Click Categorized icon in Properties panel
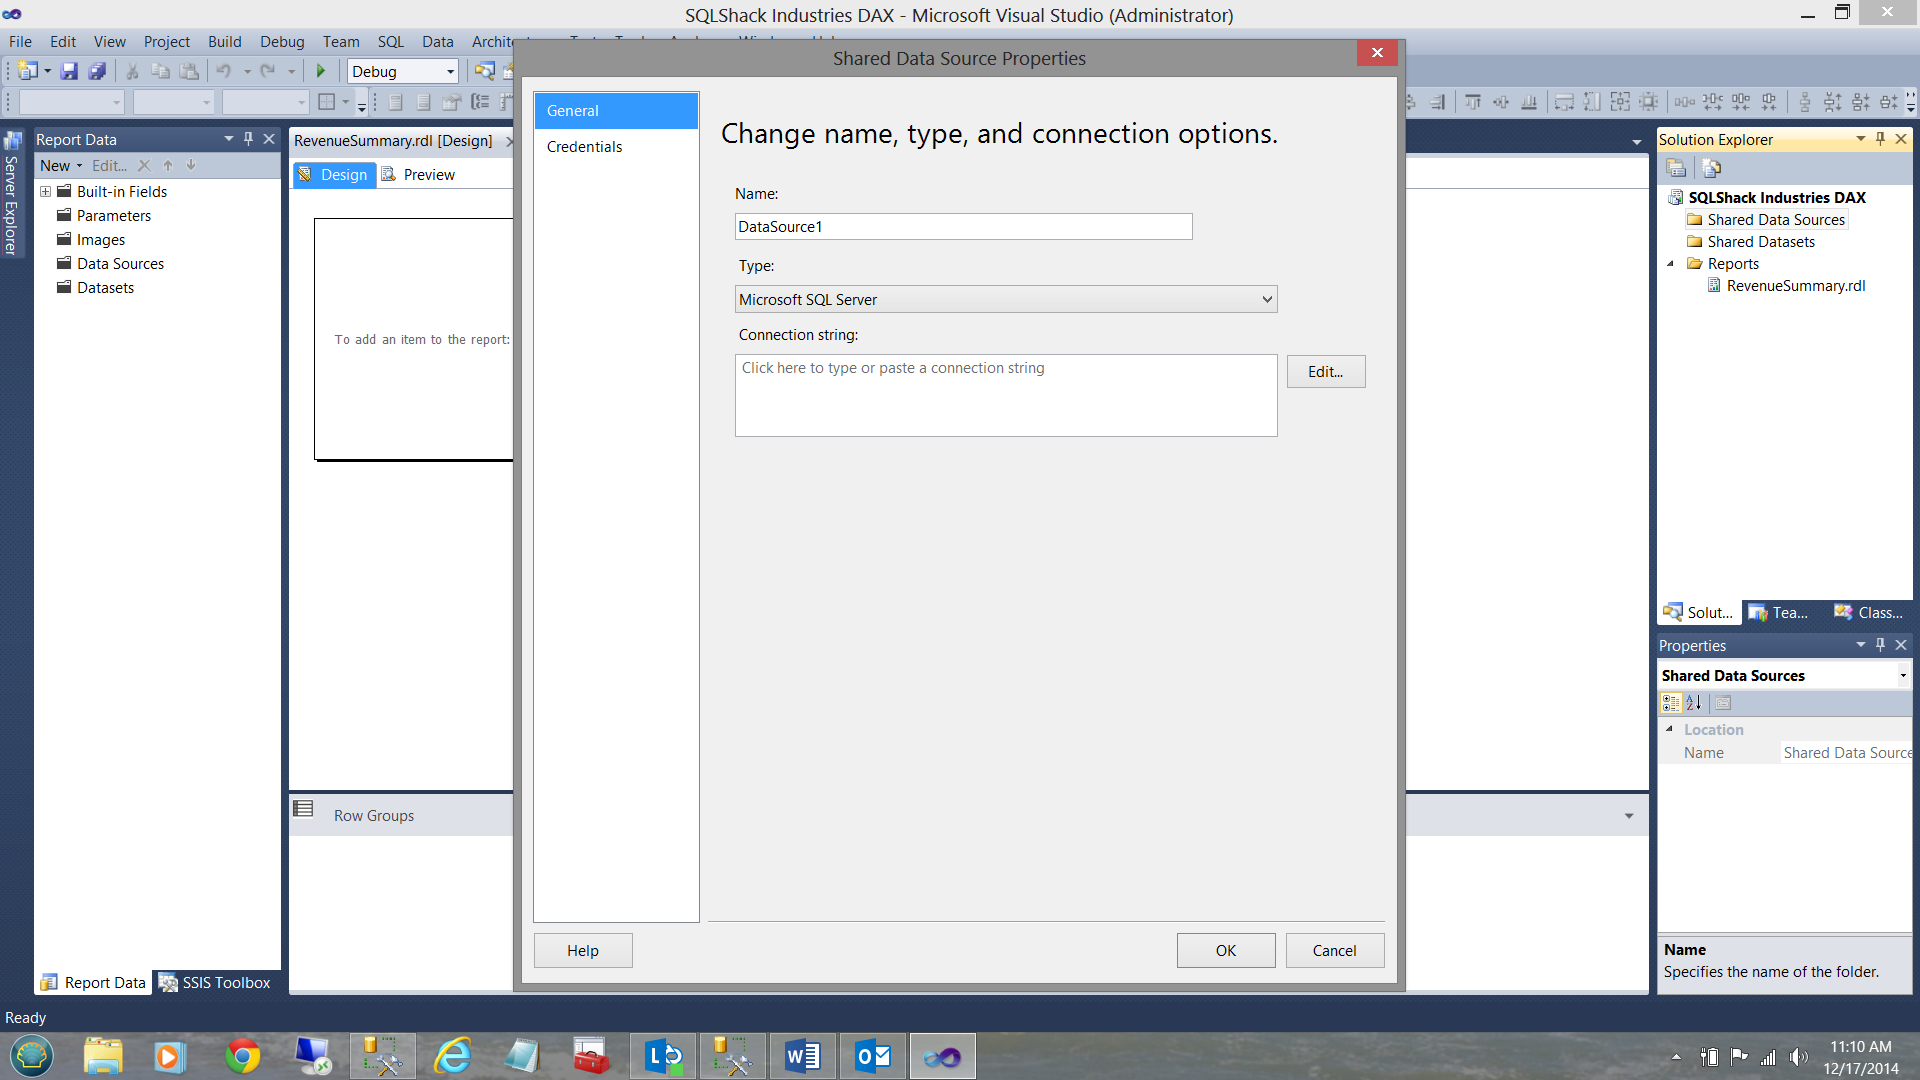 (1671, 703)
